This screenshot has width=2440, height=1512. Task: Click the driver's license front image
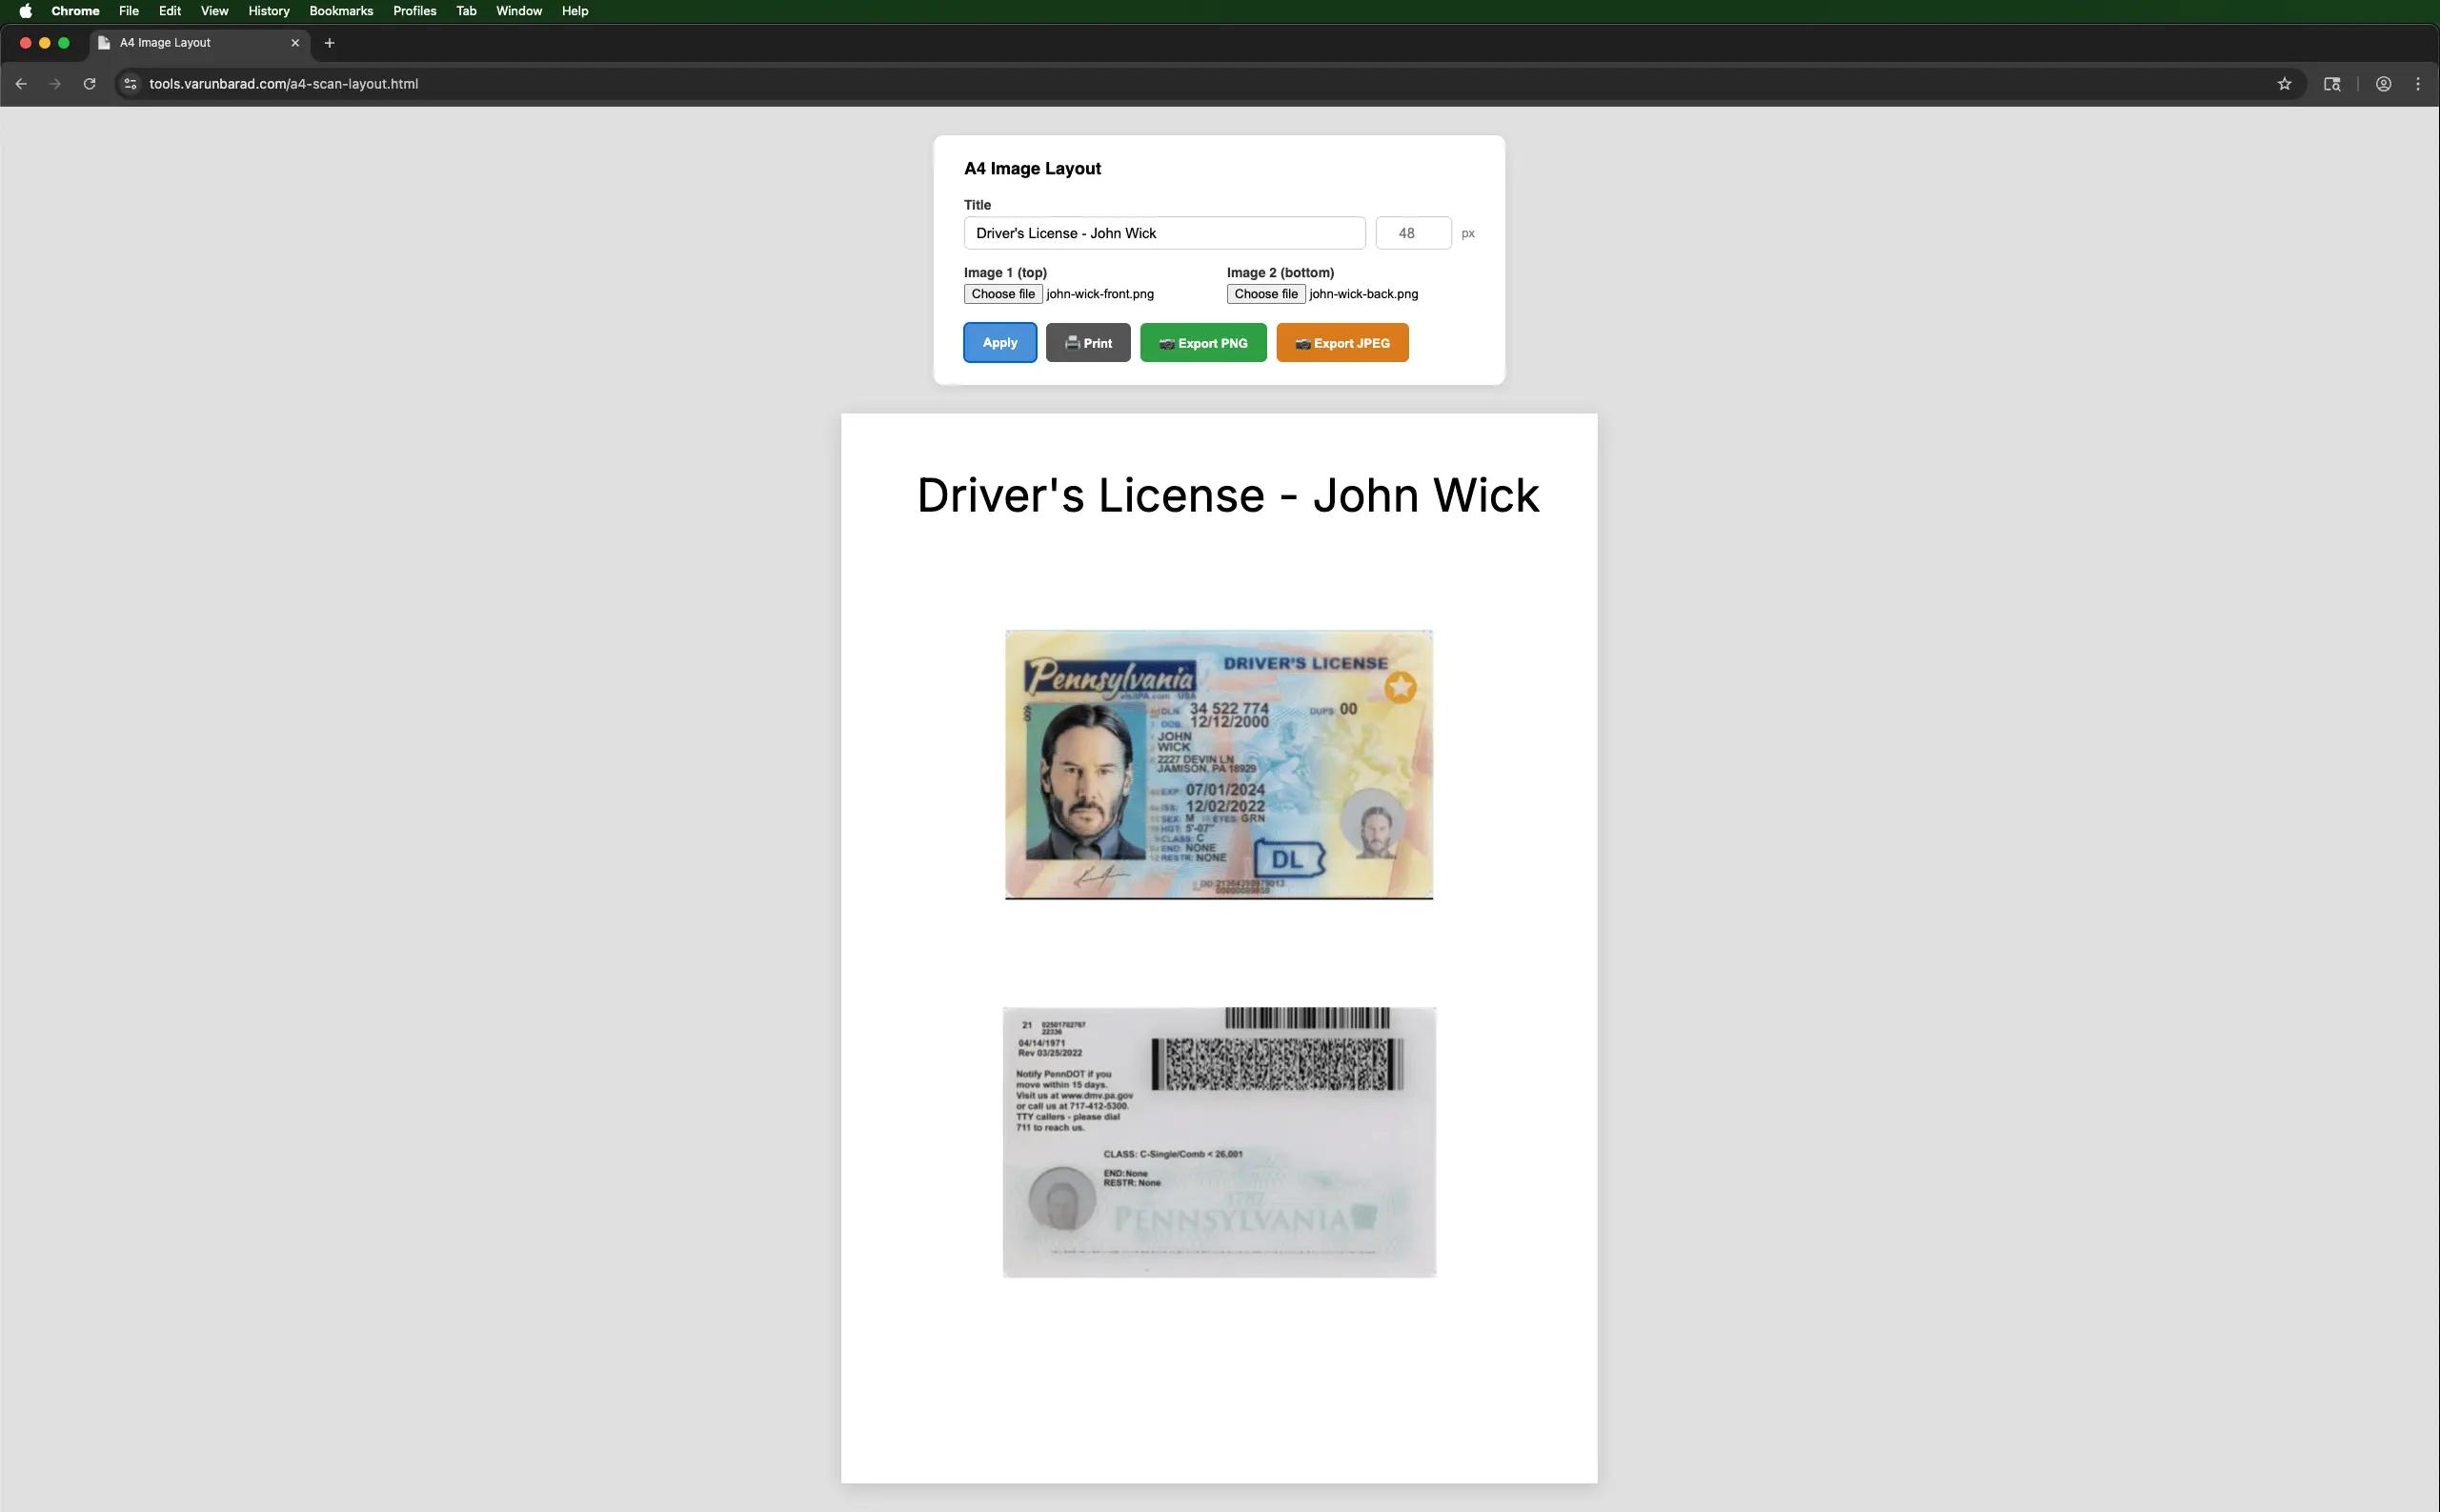1219,765
